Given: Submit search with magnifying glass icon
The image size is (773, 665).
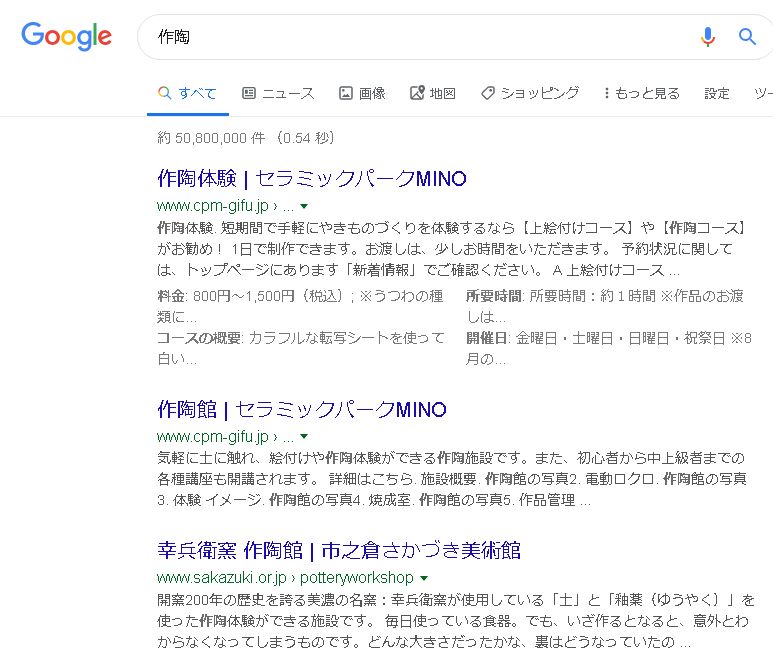Looking at the screenshot, I should [x=747, y=36].
